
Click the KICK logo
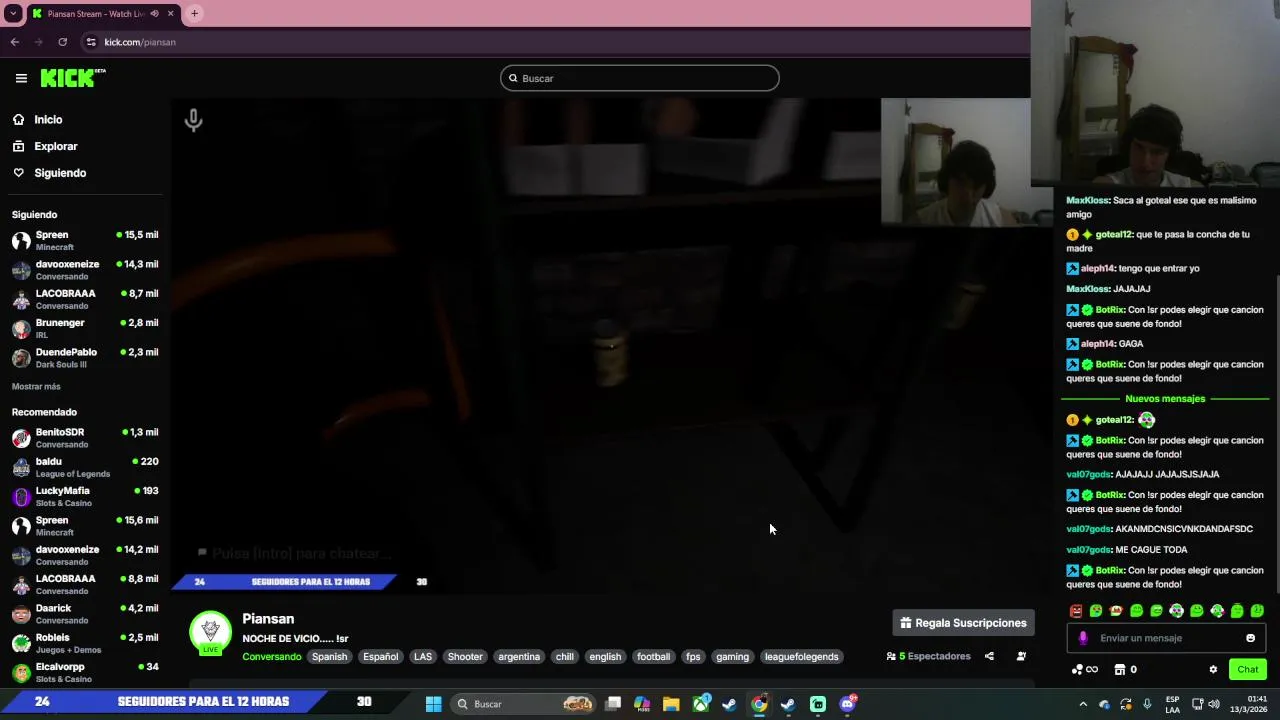pyautogui.click(x=72, y=78)
